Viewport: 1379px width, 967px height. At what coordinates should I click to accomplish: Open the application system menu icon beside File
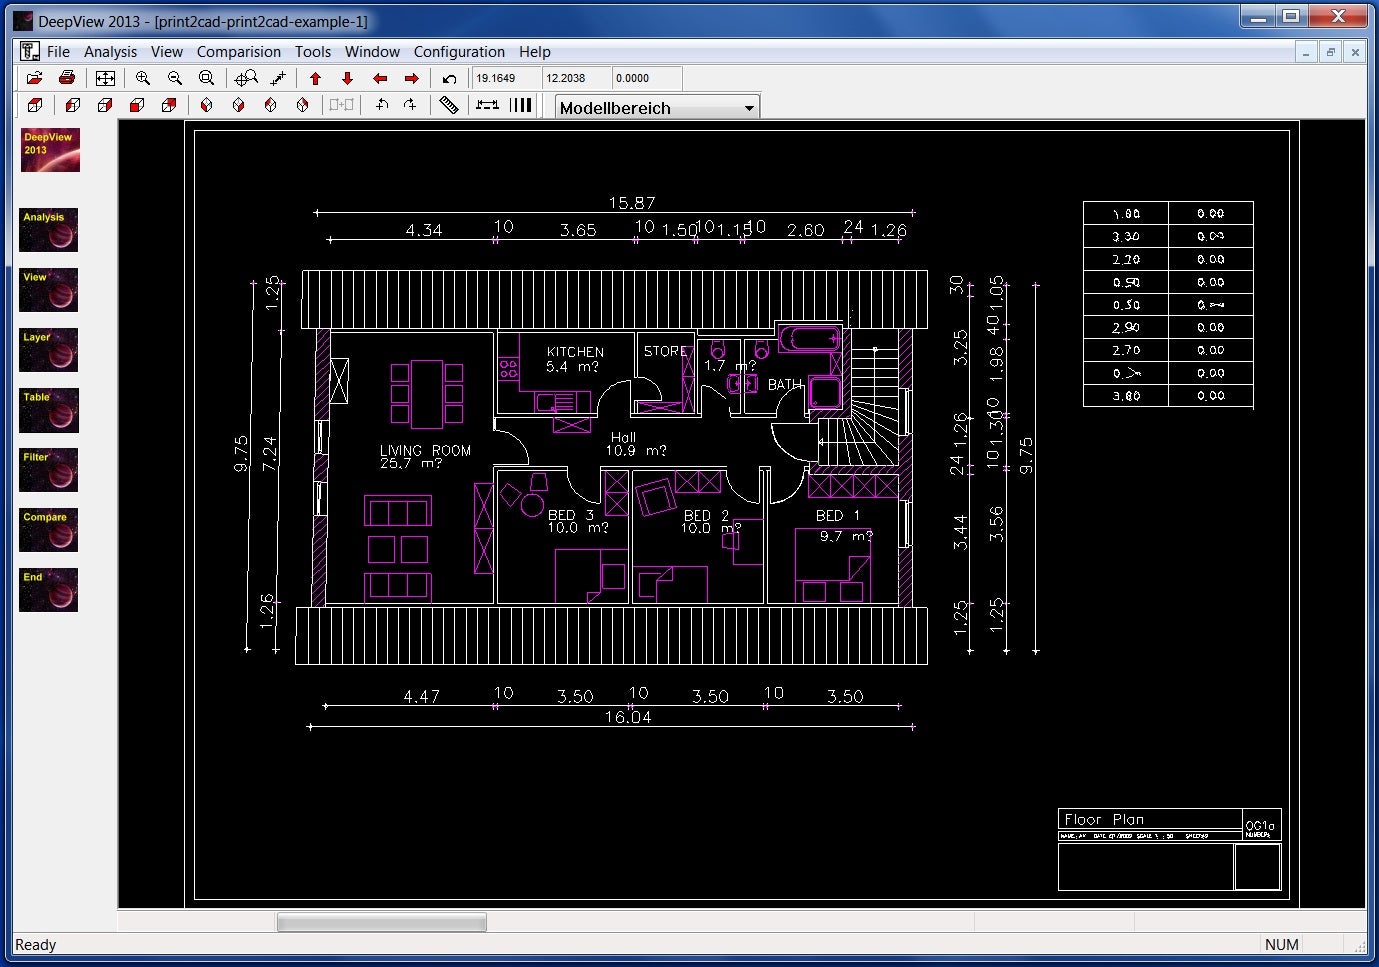point(30,51)
